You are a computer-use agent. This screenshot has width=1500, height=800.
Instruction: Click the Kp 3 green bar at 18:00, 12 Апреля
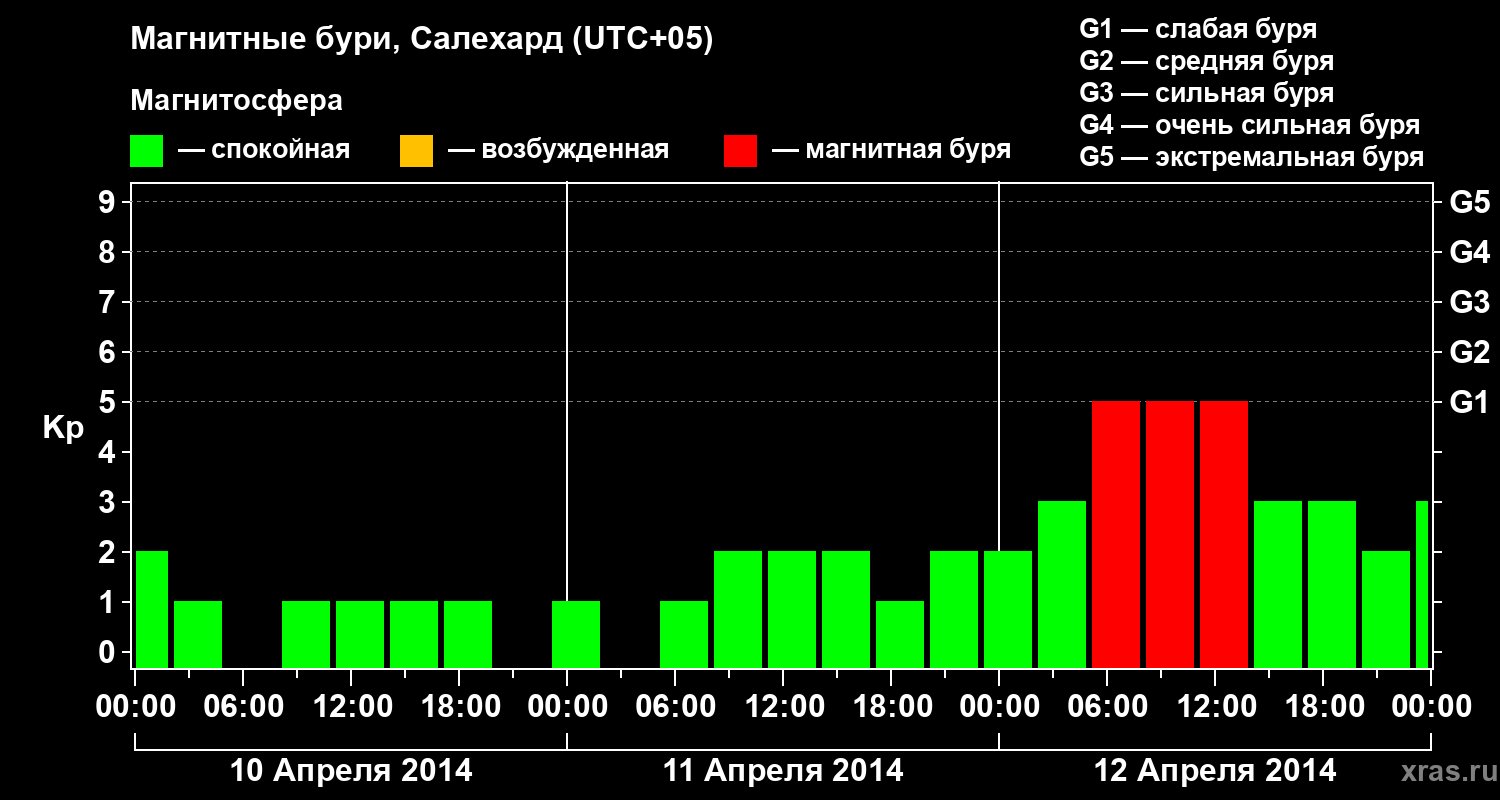click(1332, 585)
